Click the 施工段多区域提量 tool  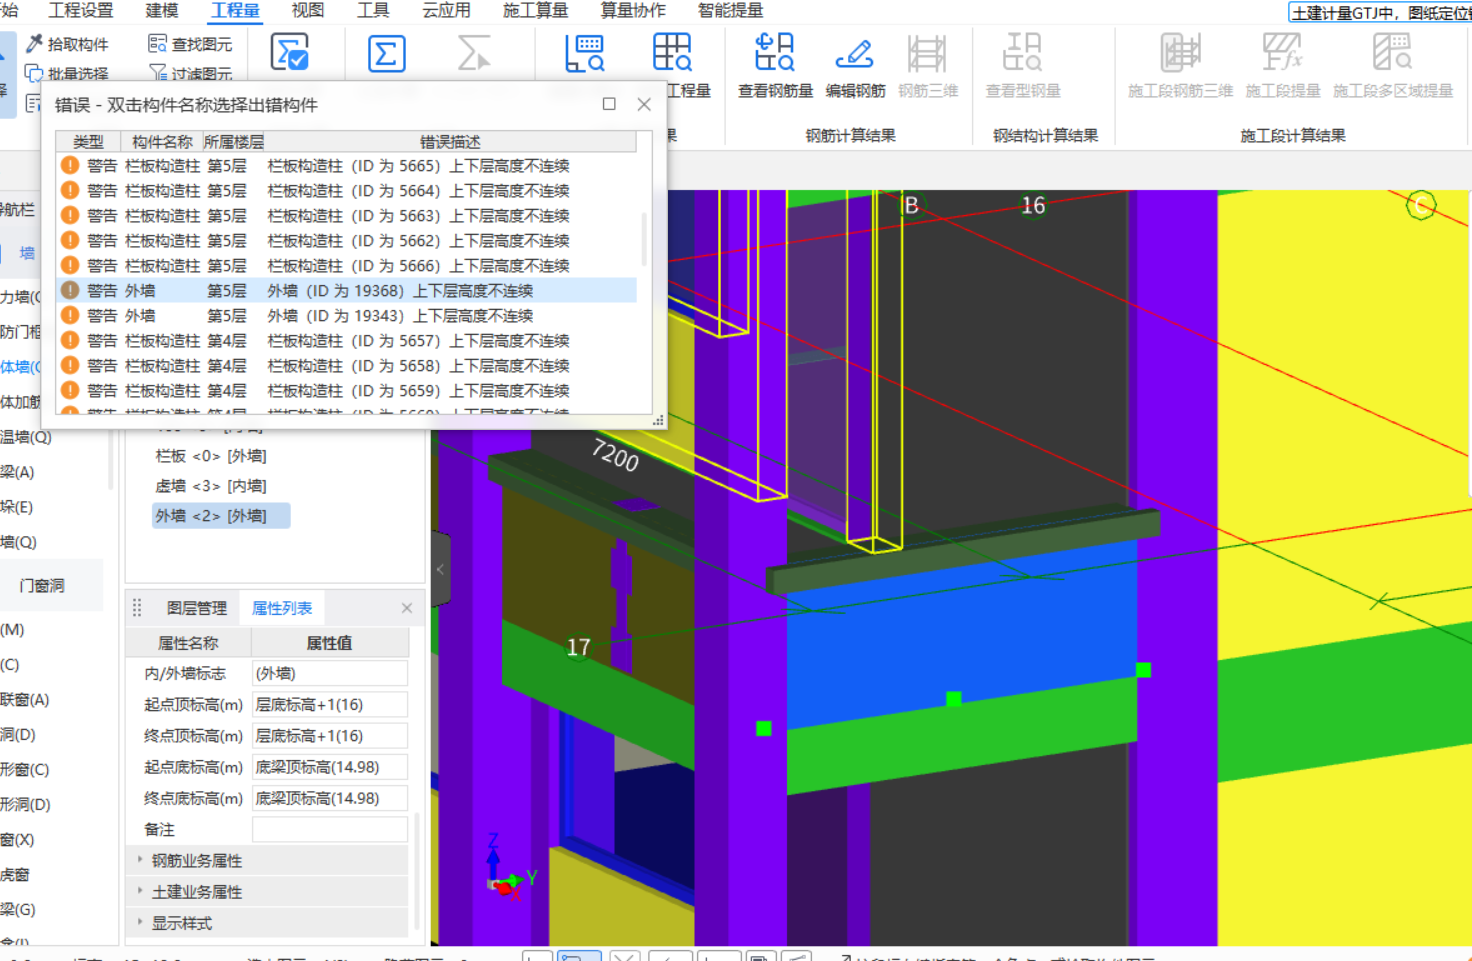point(1393,65)
